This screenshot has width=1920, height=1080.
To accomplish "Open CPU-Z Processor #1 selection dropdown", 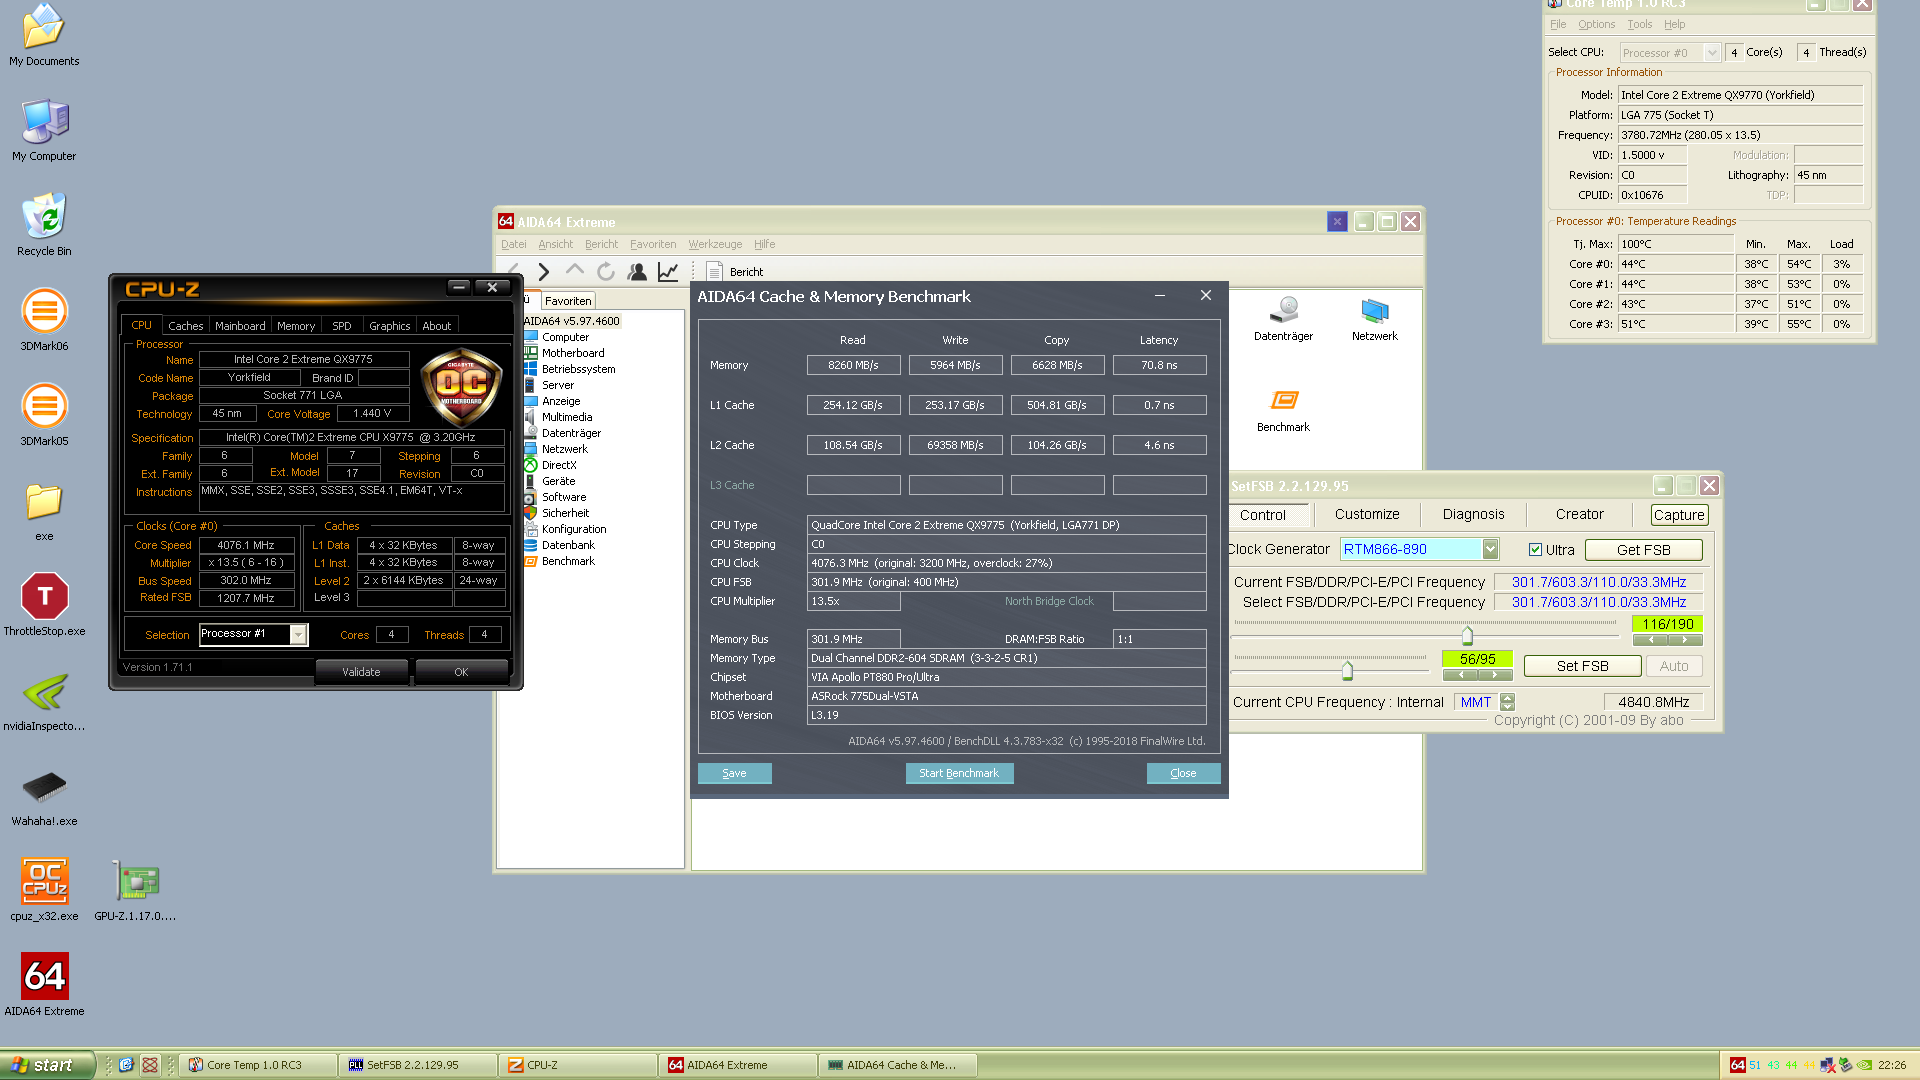I will 298,635.
